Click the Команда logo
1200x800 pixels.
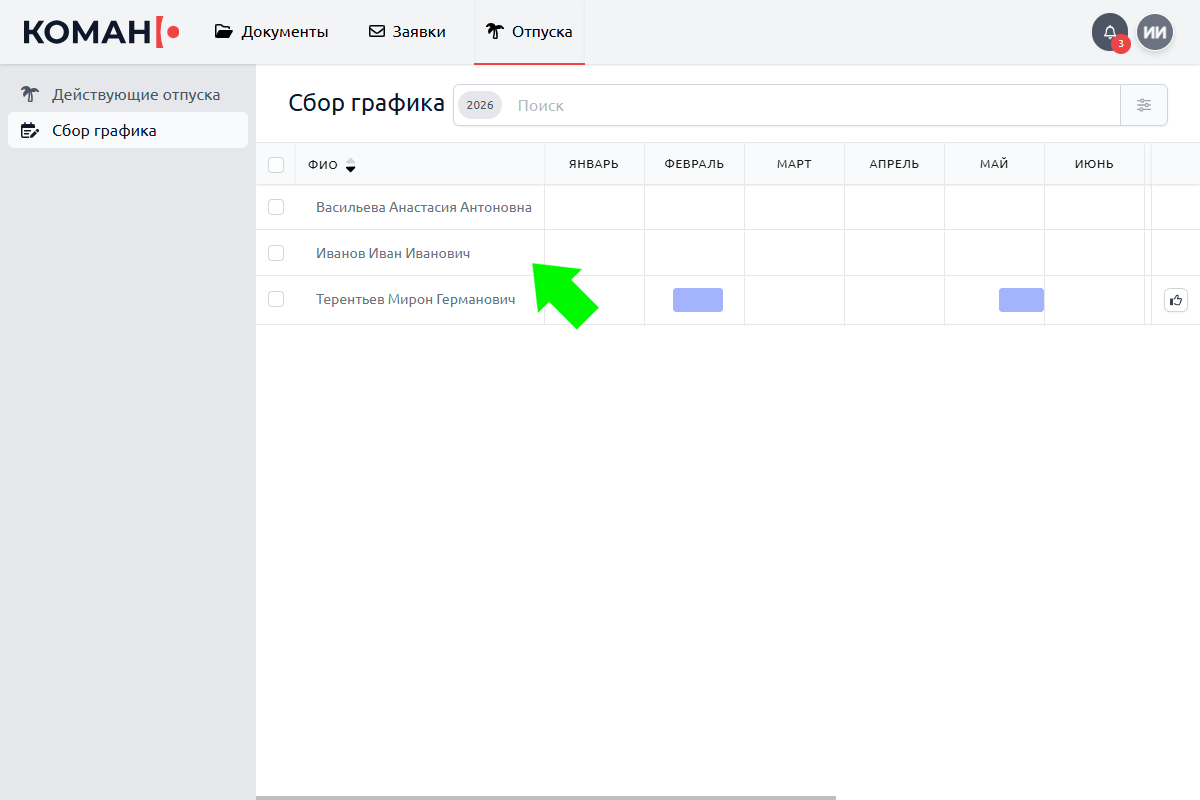pyautogui.click(x=101, y=32)
